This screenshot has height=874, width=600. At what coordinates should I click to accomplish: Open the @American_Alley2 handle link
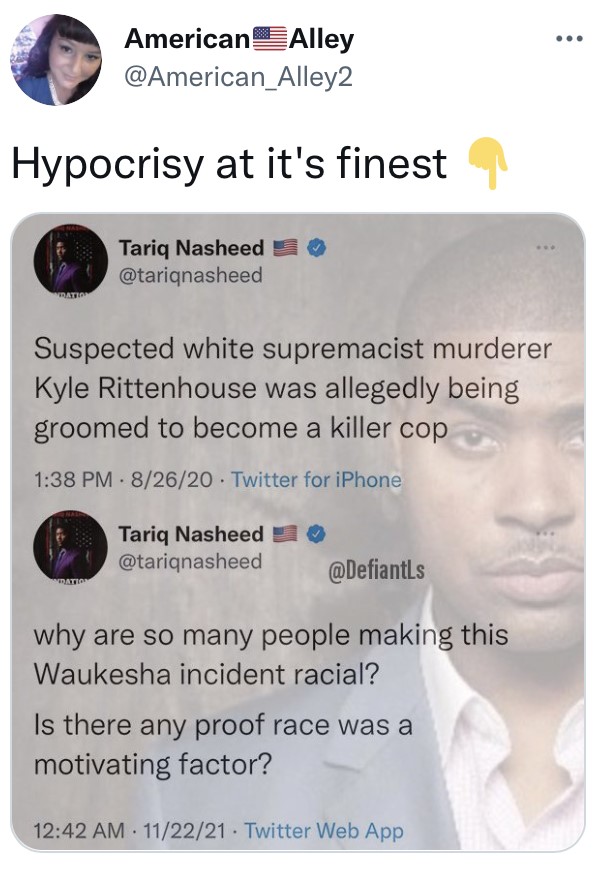[x=239, y=76]
